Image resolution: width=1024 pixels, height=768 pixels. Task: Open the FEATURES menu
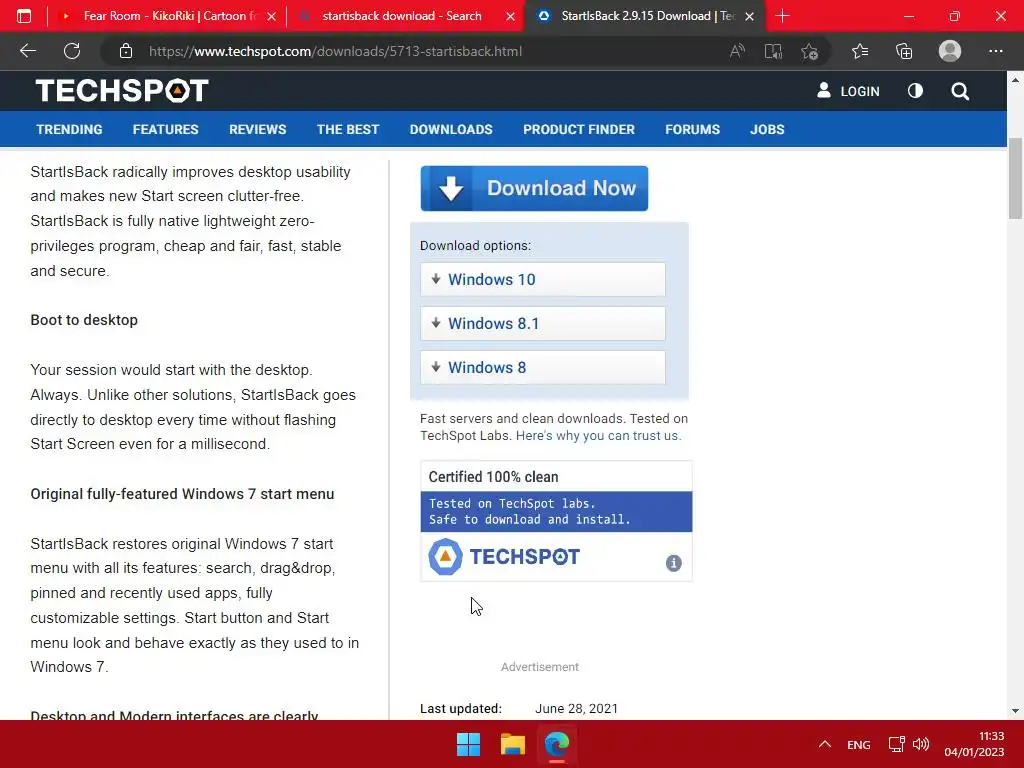click(165, 129)
